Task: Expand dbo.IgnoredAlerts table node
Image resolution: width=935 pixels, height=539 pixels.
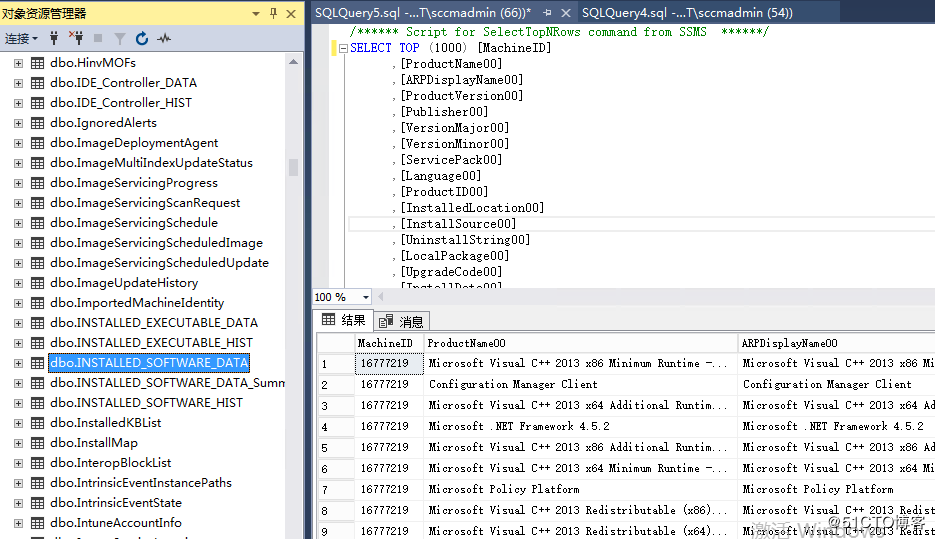Action: (x=18, y=123)
